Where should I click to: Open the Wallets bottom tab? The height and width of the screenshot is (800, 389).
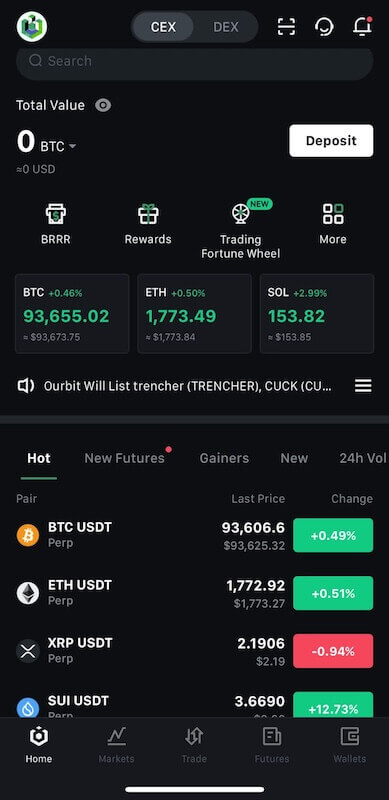coord(350,745)
